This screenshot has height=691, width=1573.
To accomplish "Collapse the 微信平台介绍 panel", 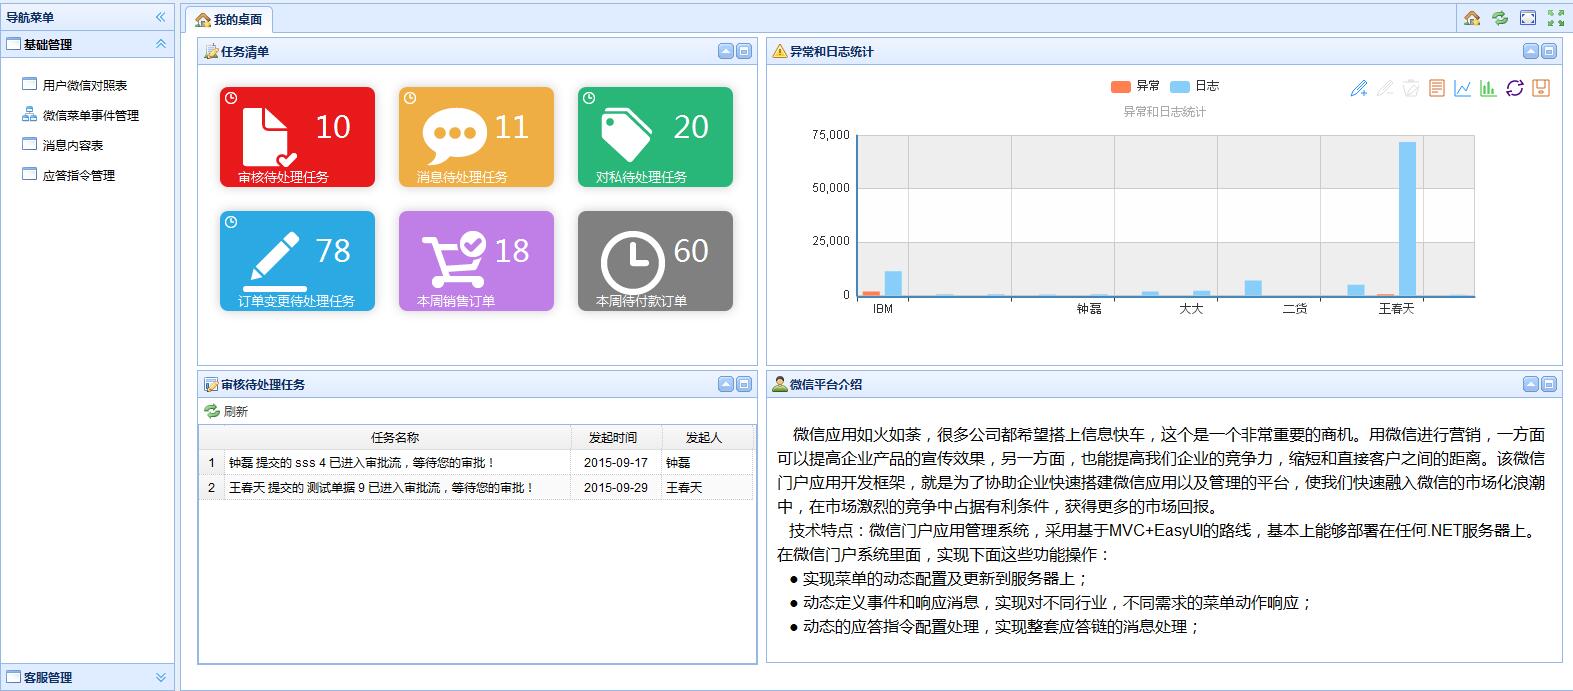I will tap(1531, 384).
